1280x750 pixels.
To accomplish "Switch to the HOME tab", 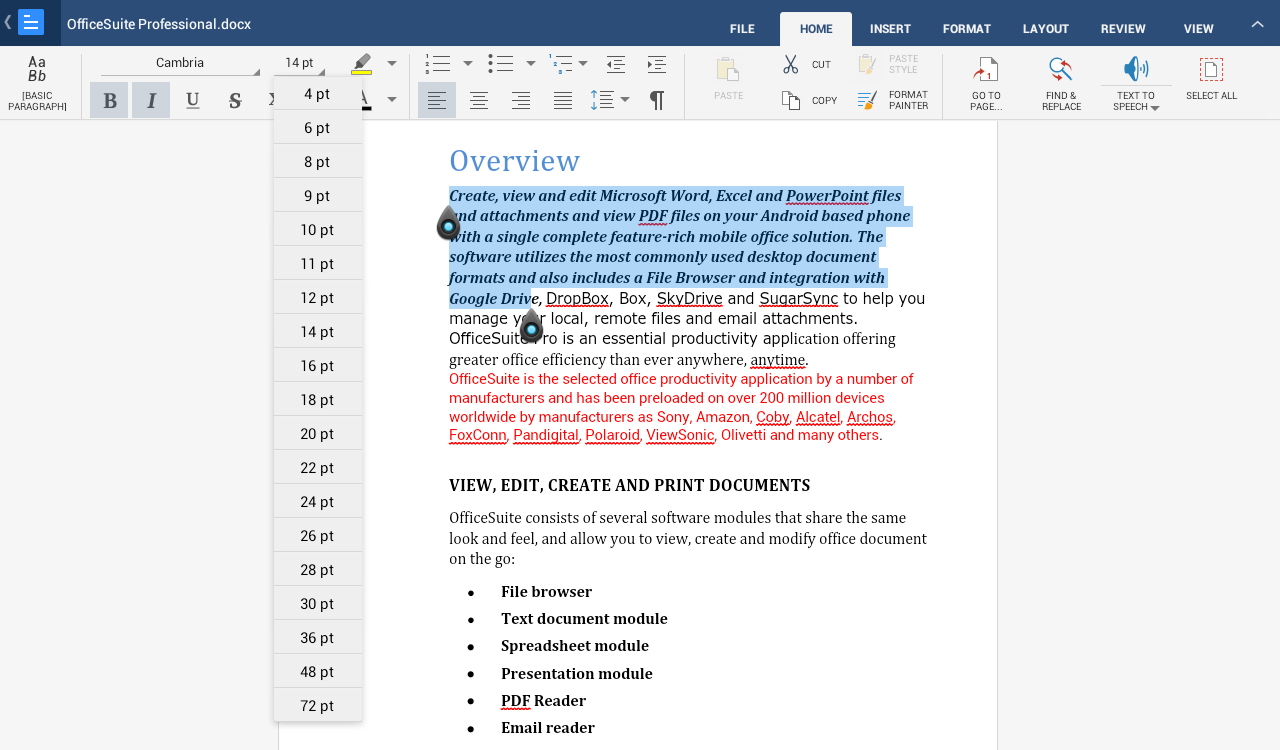I will [x=816, y=29].
